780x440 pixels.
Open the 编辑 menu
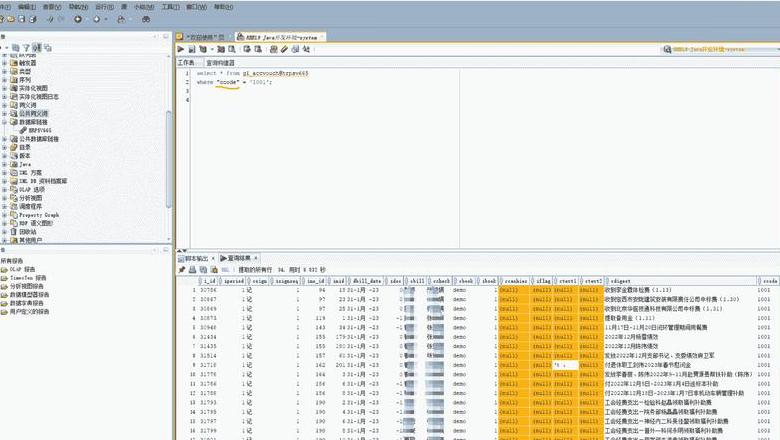pos(27,7)
